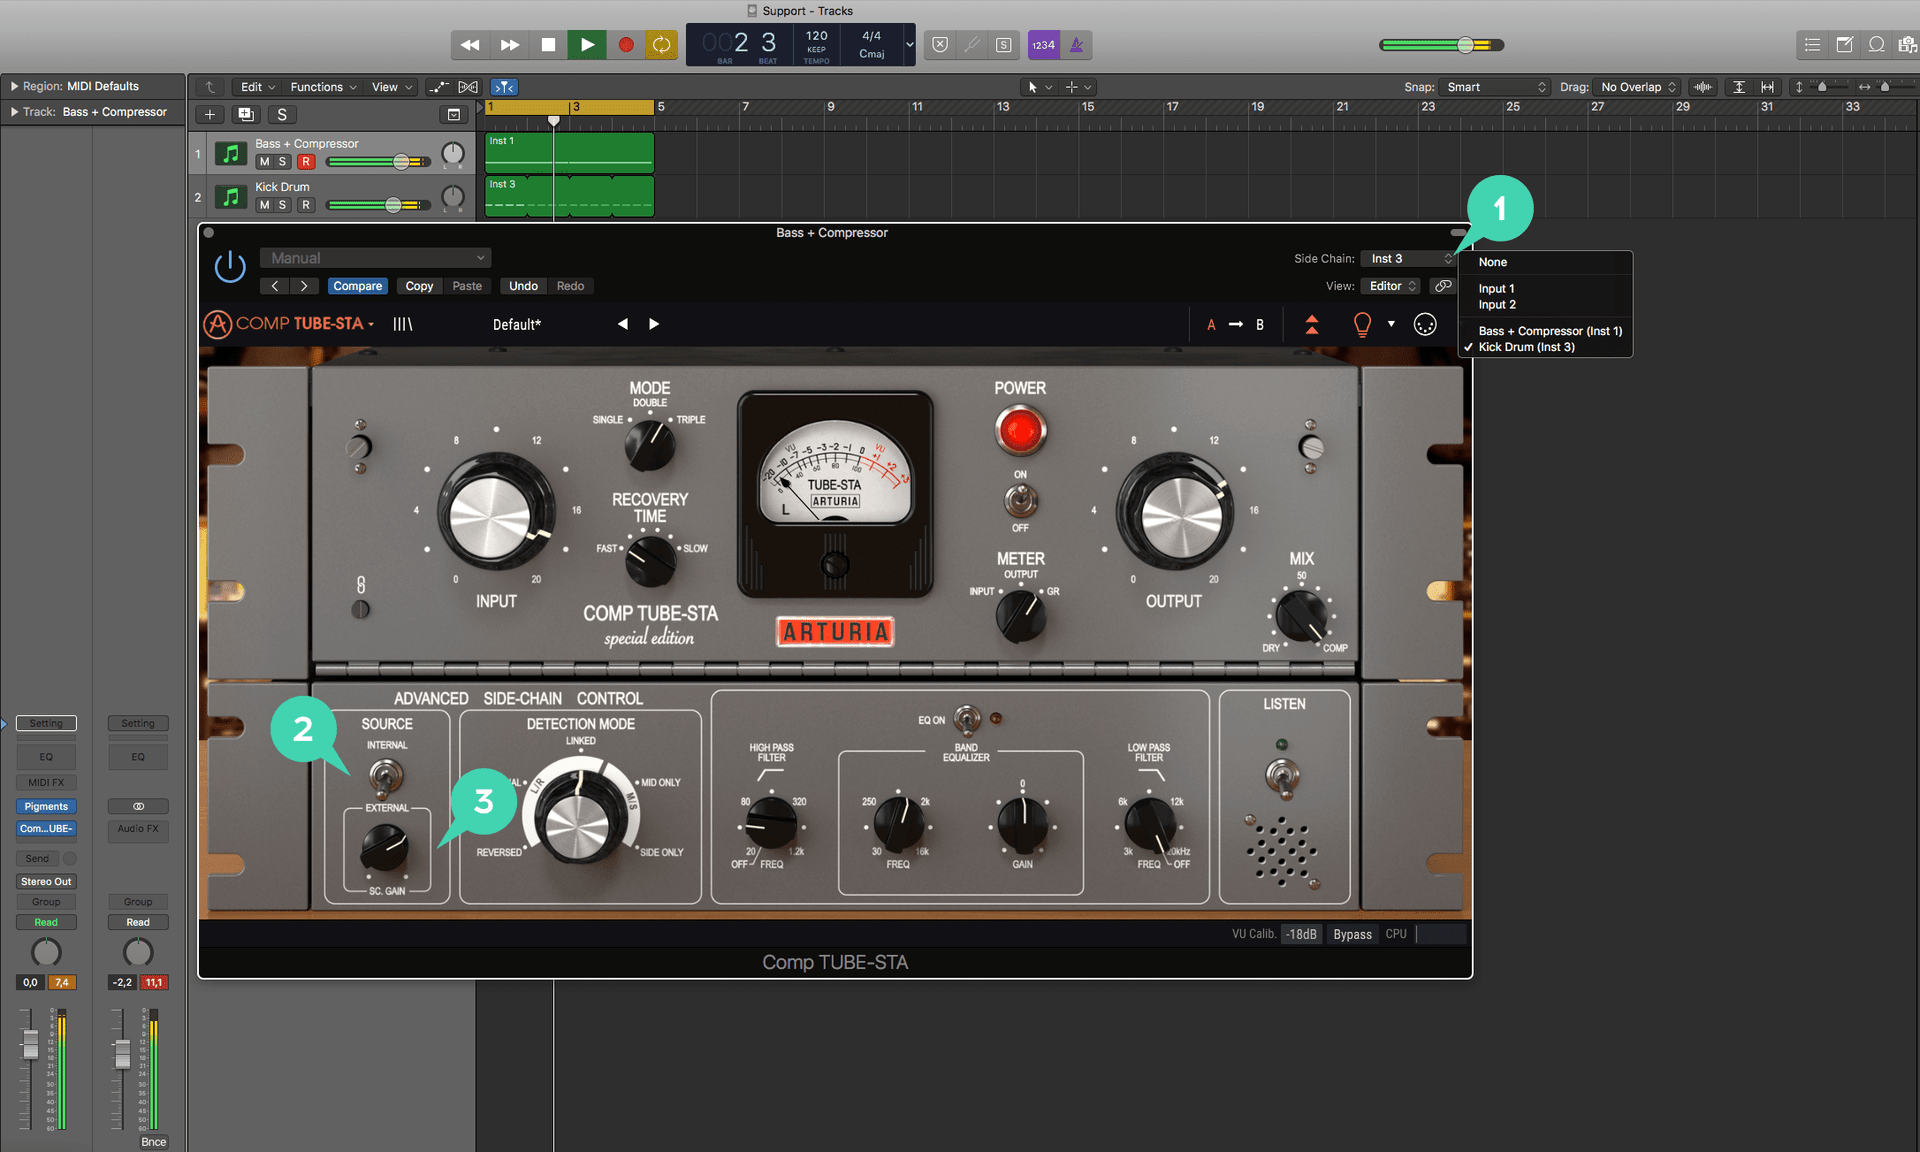Open the View menu in Tracks area
This screenshot has width=1920, height=1152.
(391, 87)
